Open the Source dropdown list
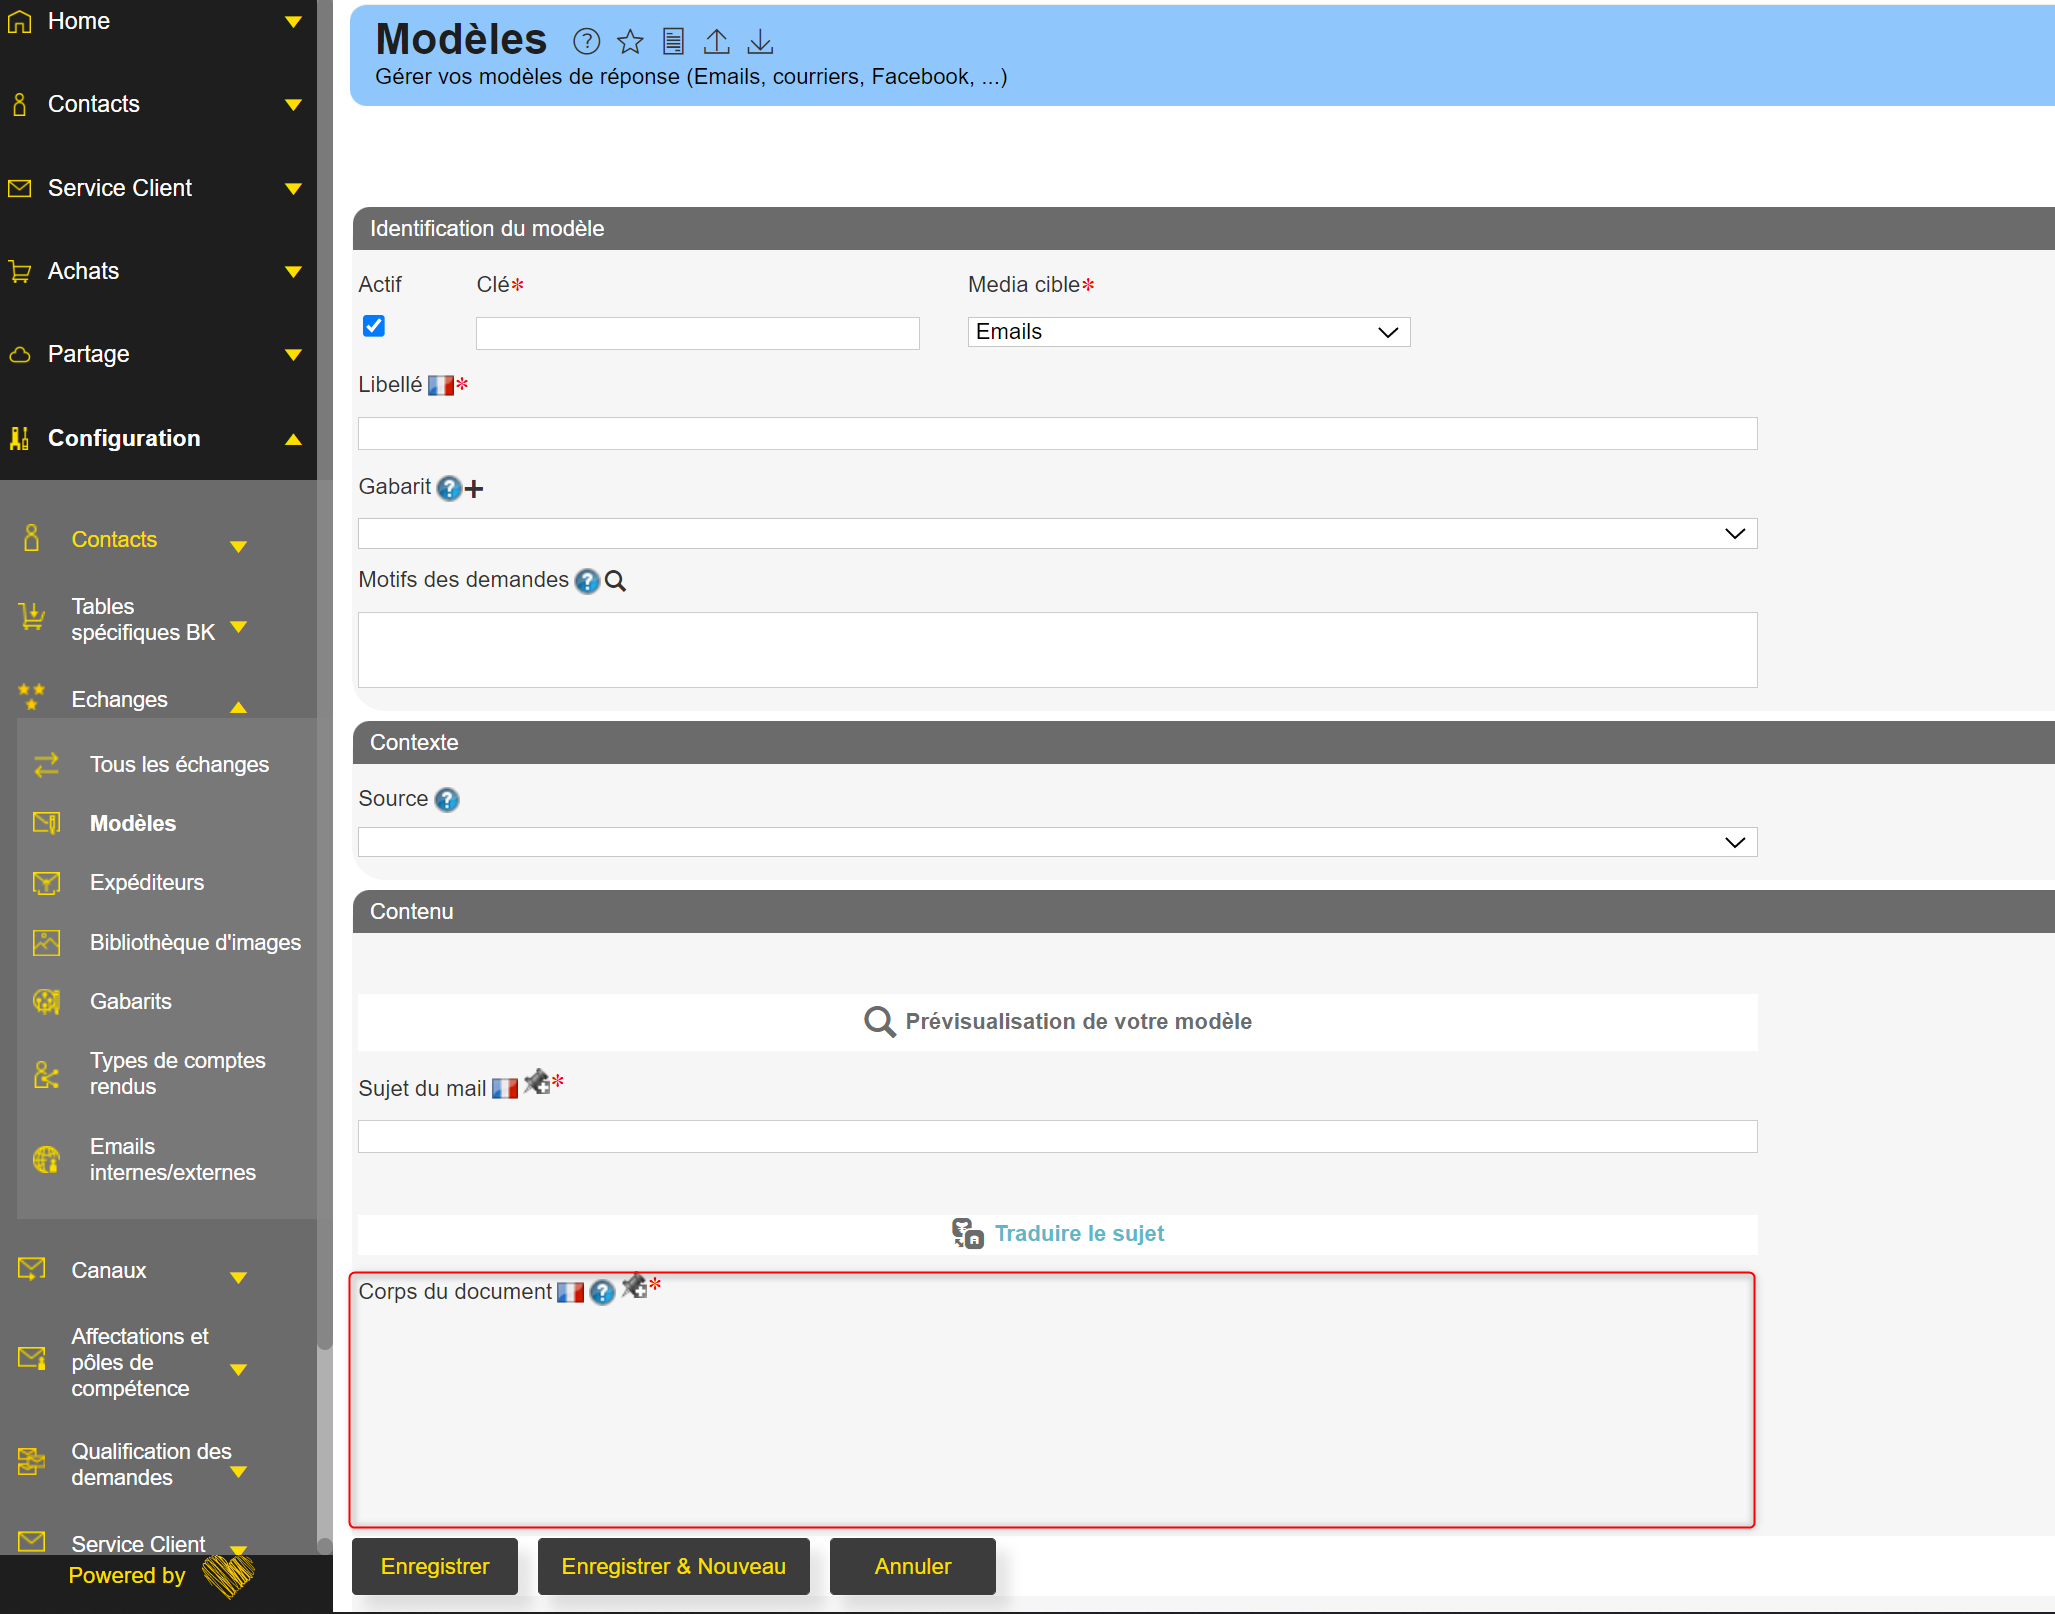The width and height of the screenshot is (2055, 1614). point(1057,842)
